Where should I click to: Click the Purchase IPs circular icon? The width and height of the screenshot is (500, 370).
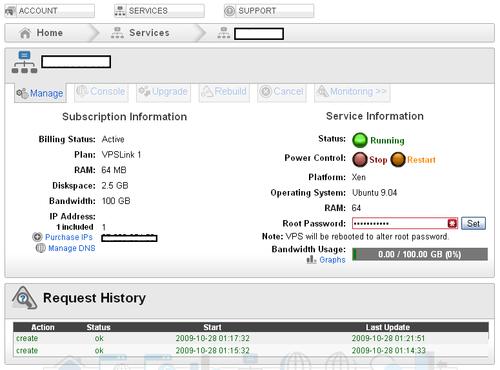[37, 237]
